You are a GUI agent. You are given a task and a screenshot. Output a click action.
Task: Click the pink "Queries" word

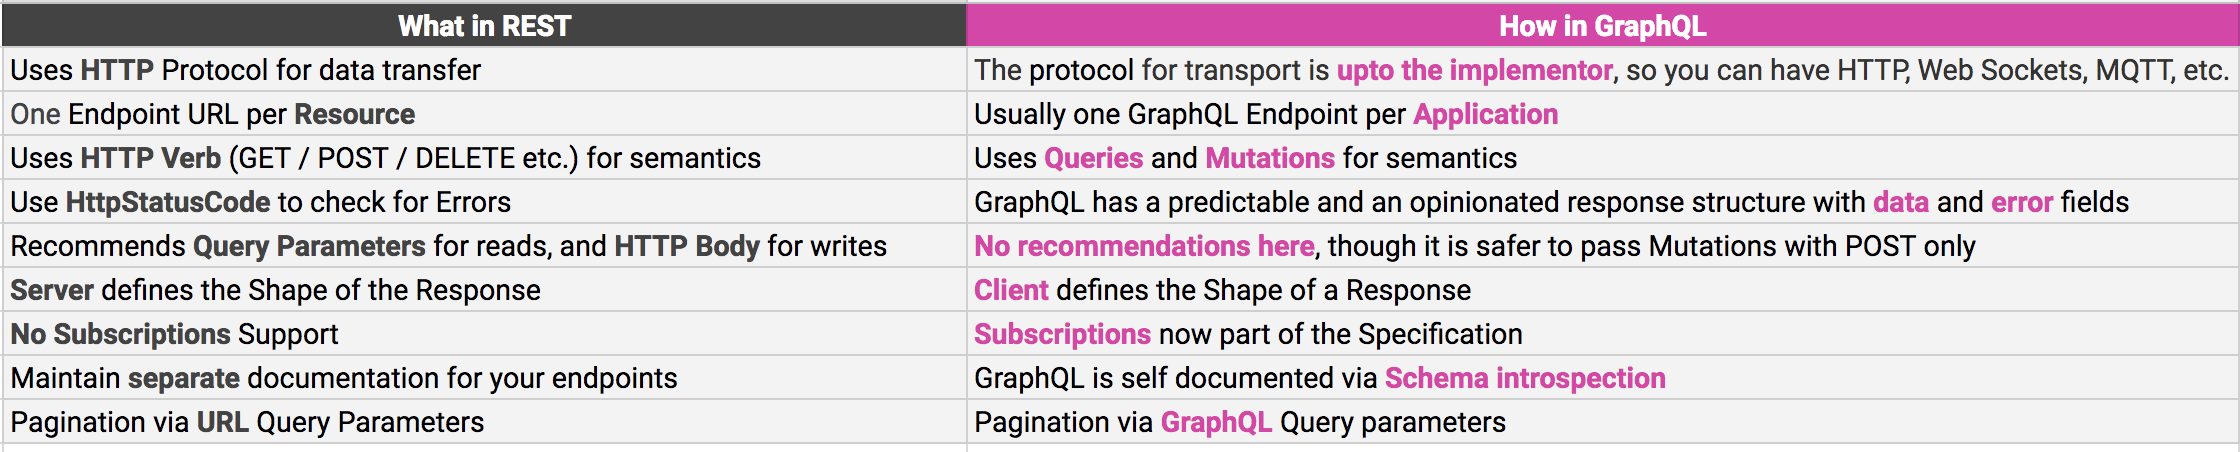click(x=1093, y=158)
